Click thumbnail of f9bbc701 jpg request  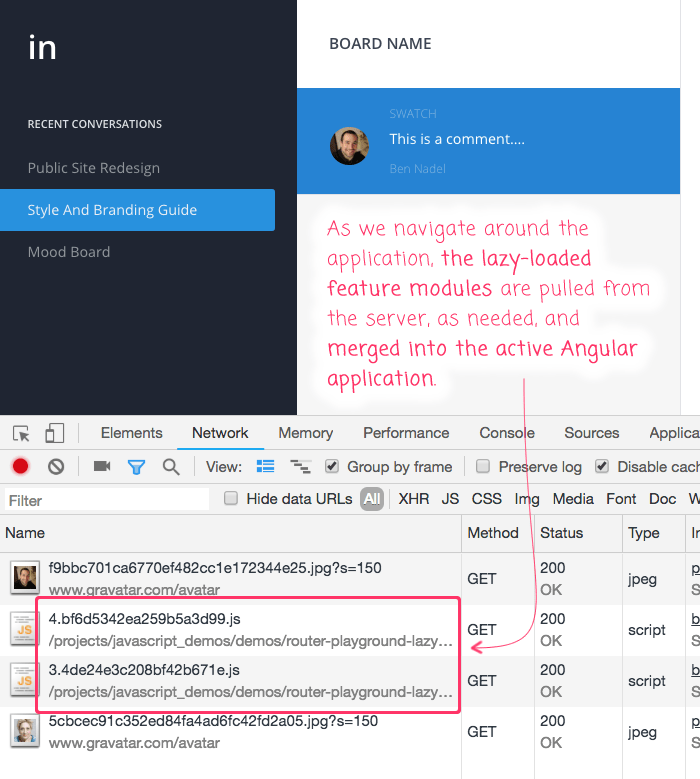tap(25, 578)
